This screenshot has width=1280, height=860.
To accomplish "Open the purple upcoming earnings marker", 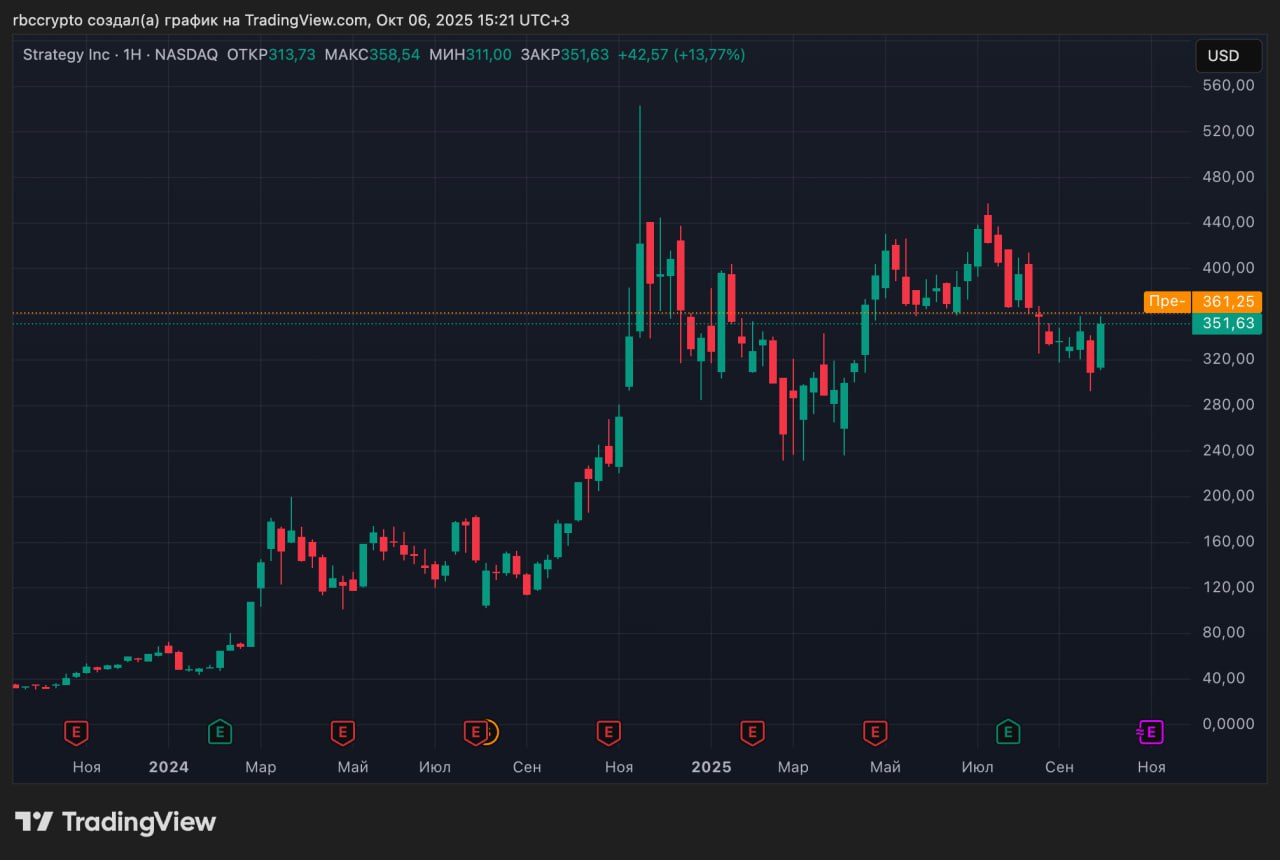I will click(x=1151, y=733).
